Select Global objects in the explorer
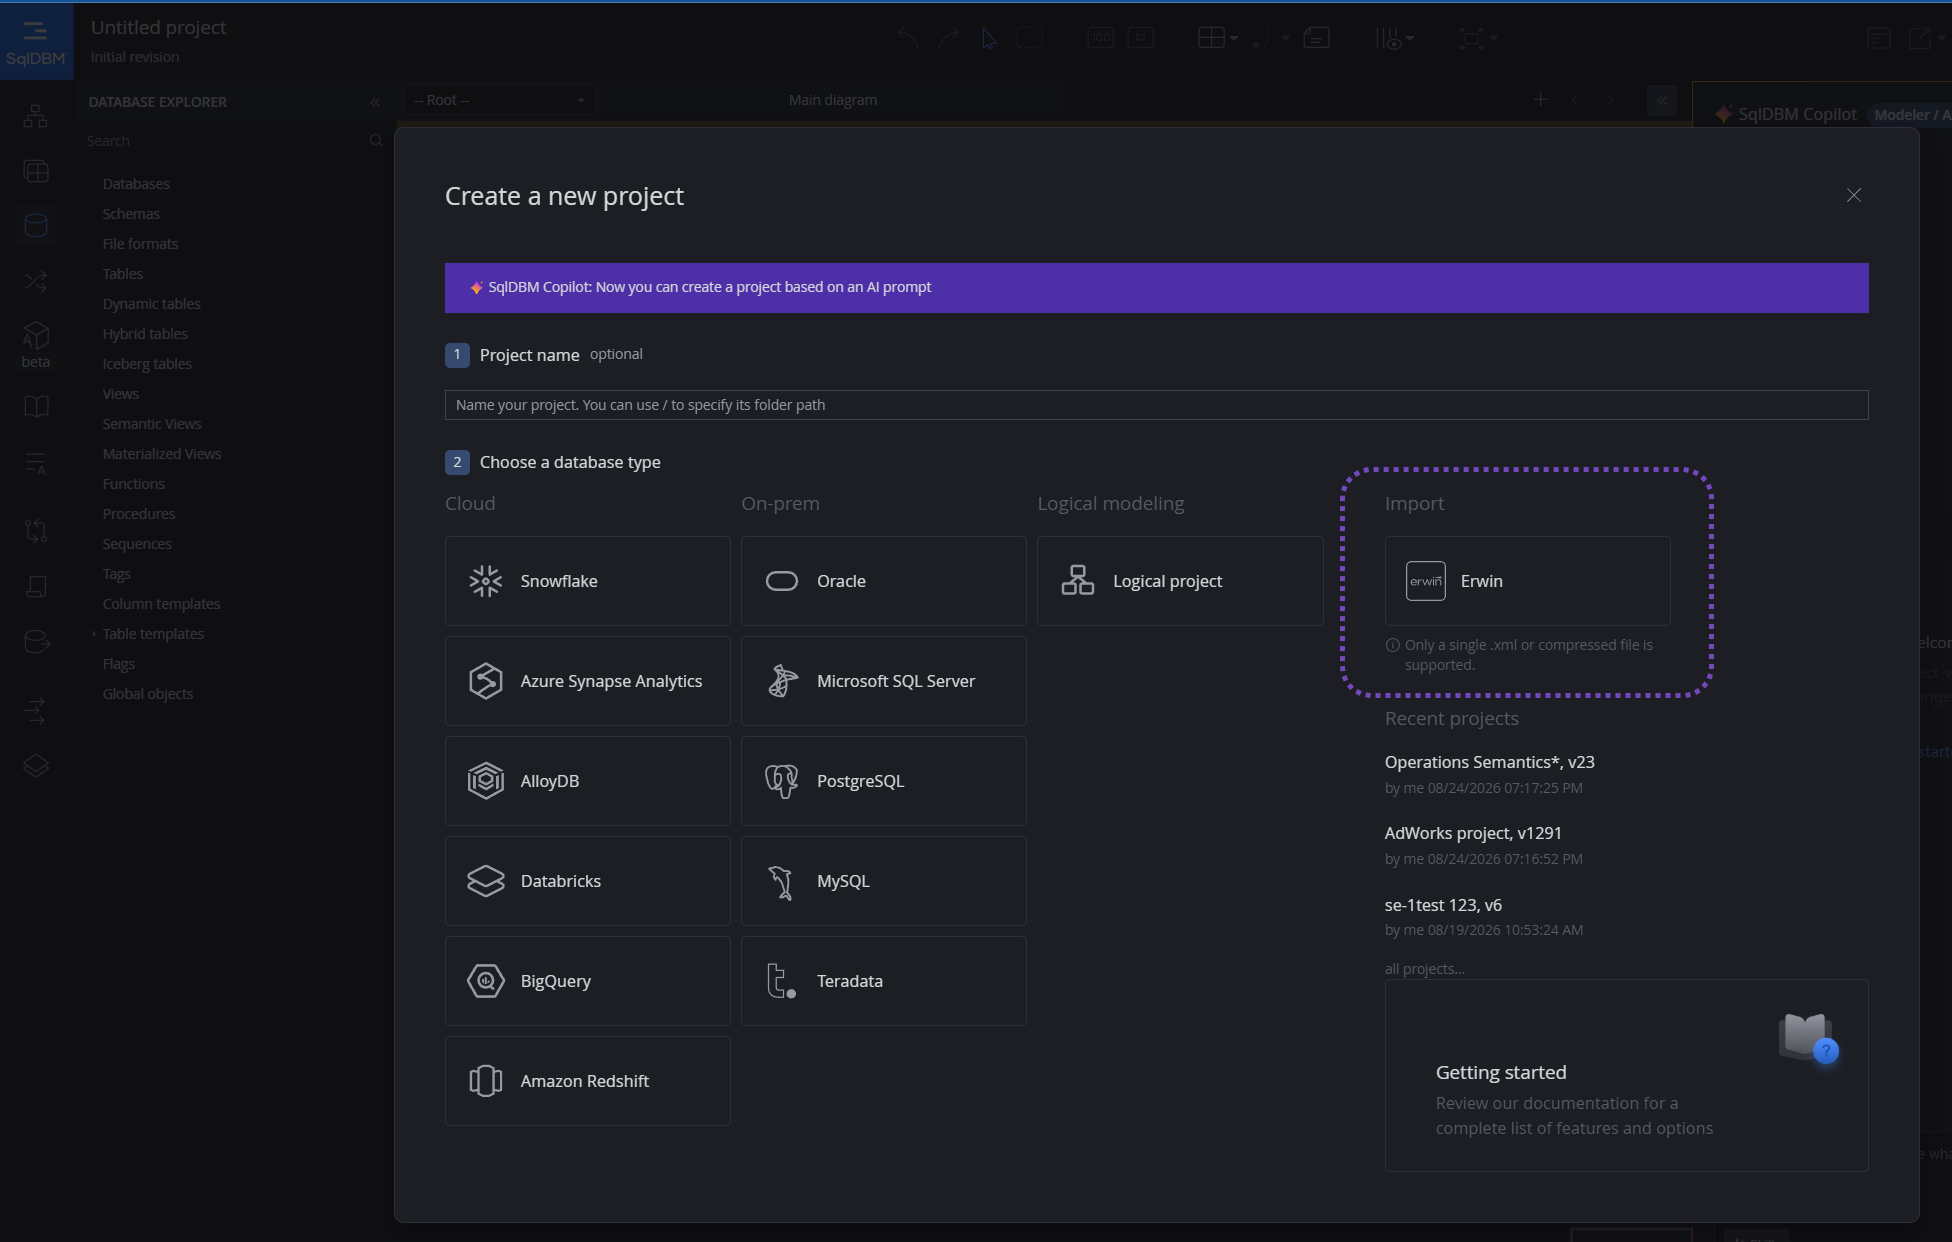Viewport: 1952px width, 1242px height. point(148,694)
